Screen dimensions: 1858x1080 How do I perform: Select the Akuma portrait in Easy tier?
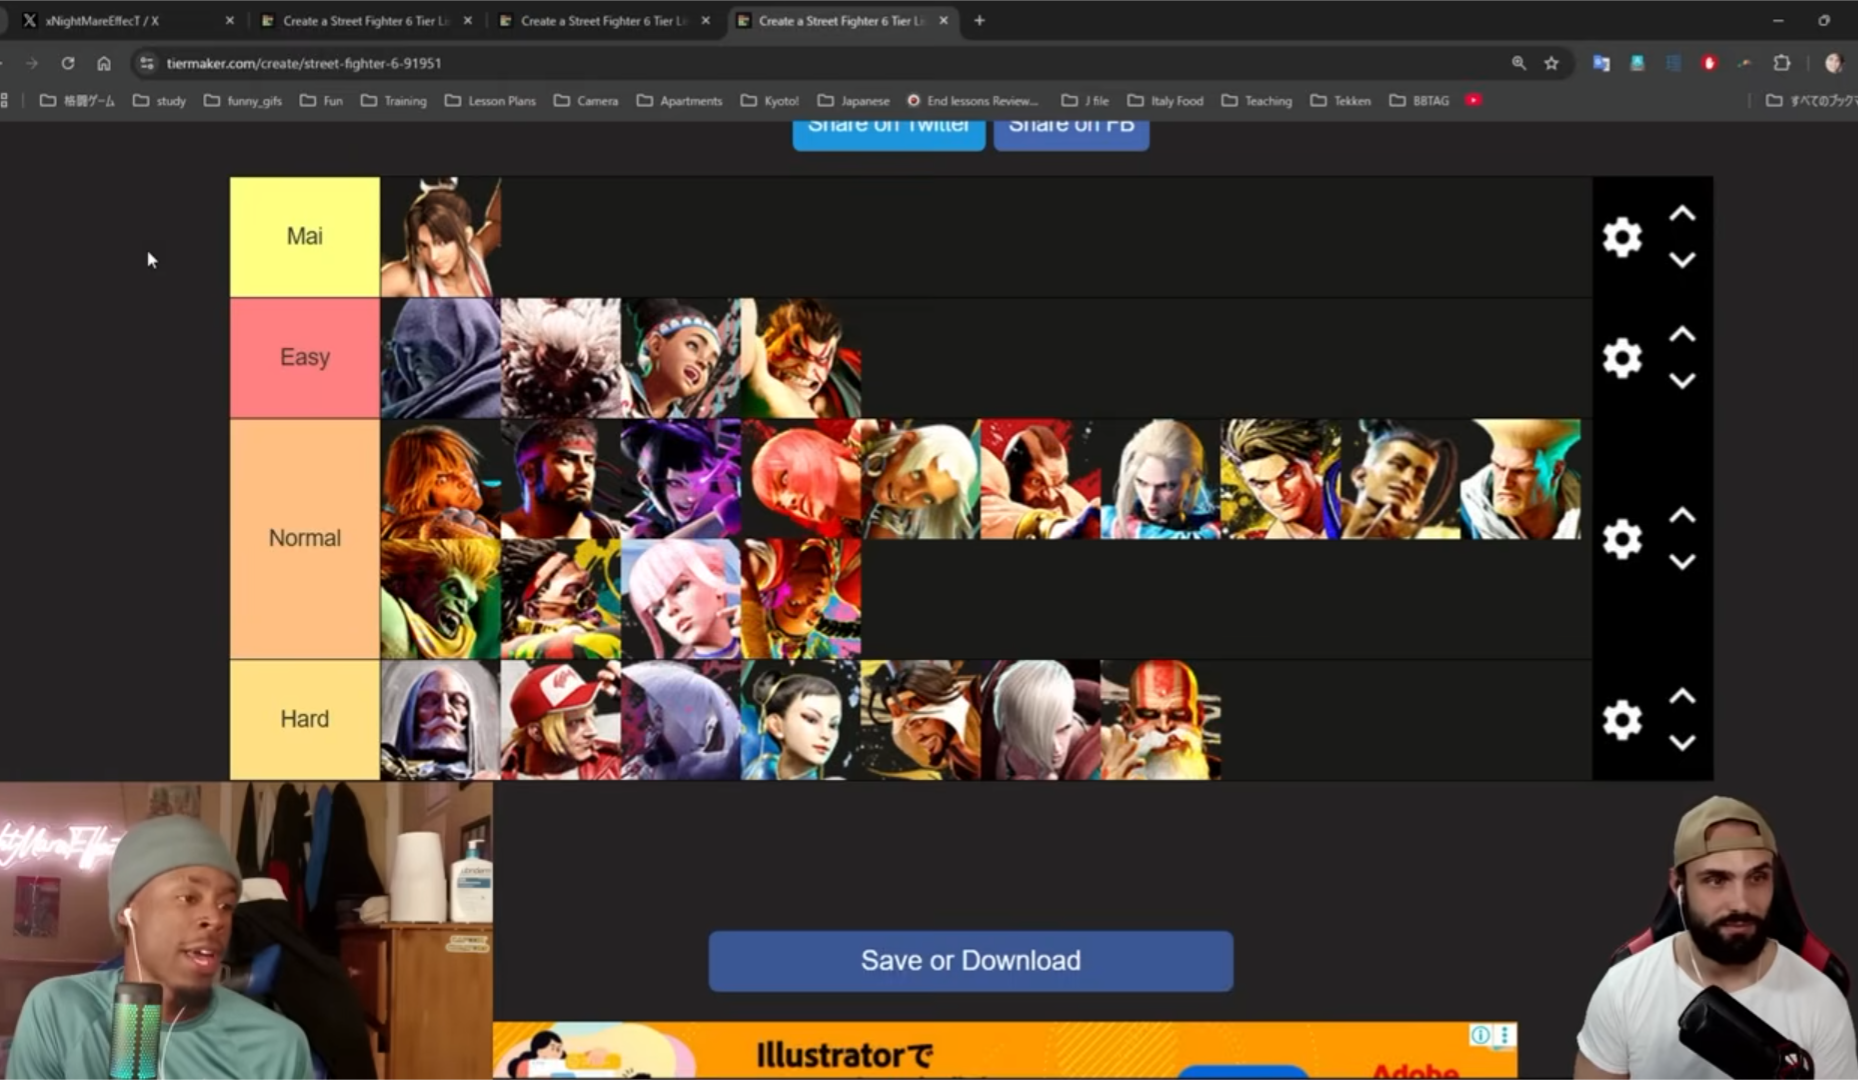click(561, 358)
